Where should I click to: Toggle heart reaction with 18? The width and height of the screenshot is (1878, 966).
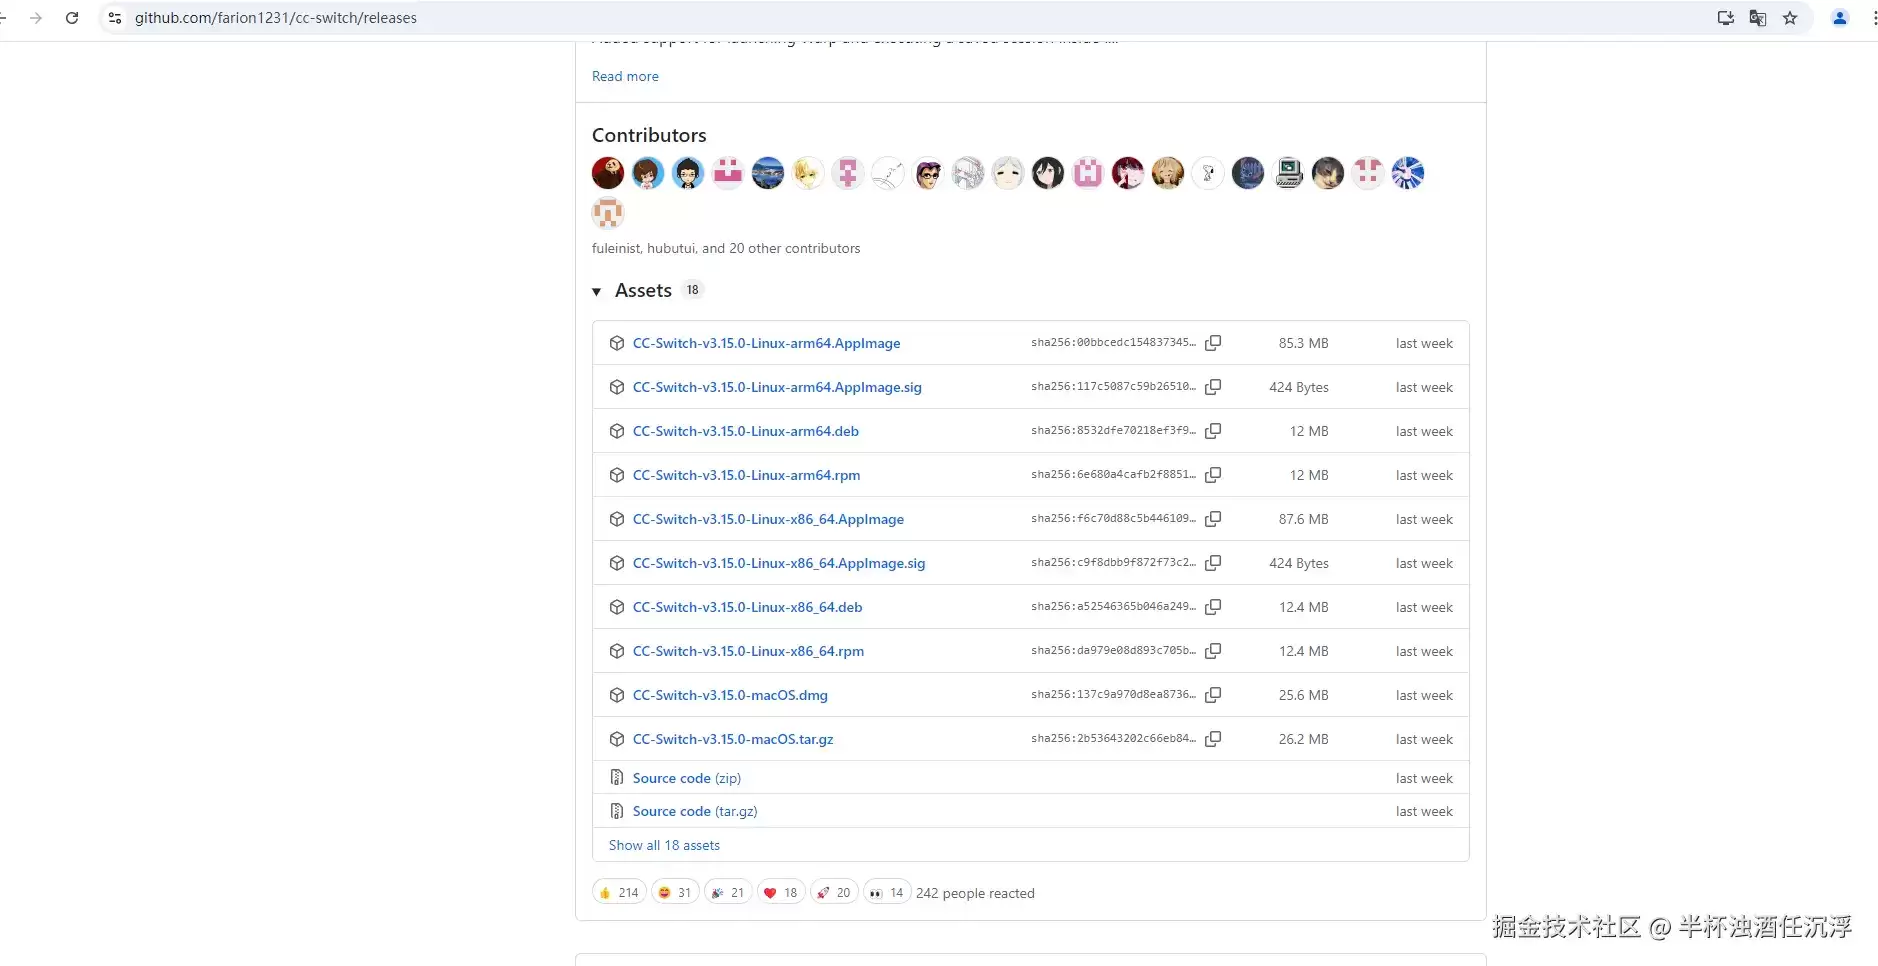781,892
